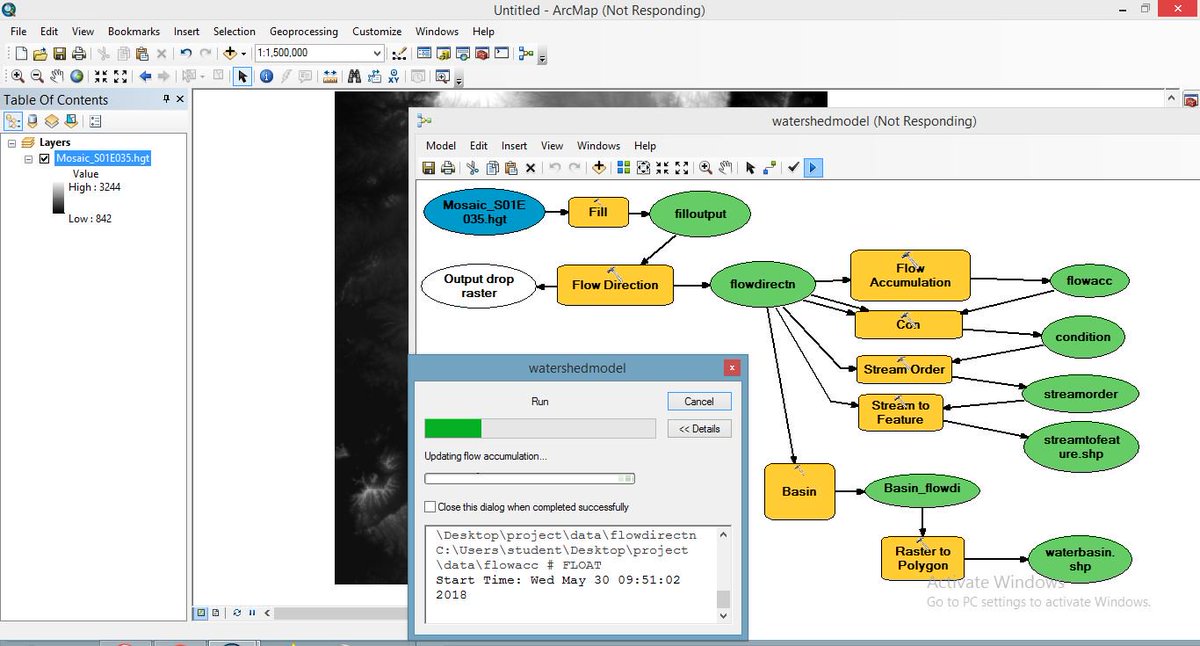The height and width of the screenshot is (646, 1200).
Task: Click watershedmodel Auto Layout grid icon
Action: point(624,168)
